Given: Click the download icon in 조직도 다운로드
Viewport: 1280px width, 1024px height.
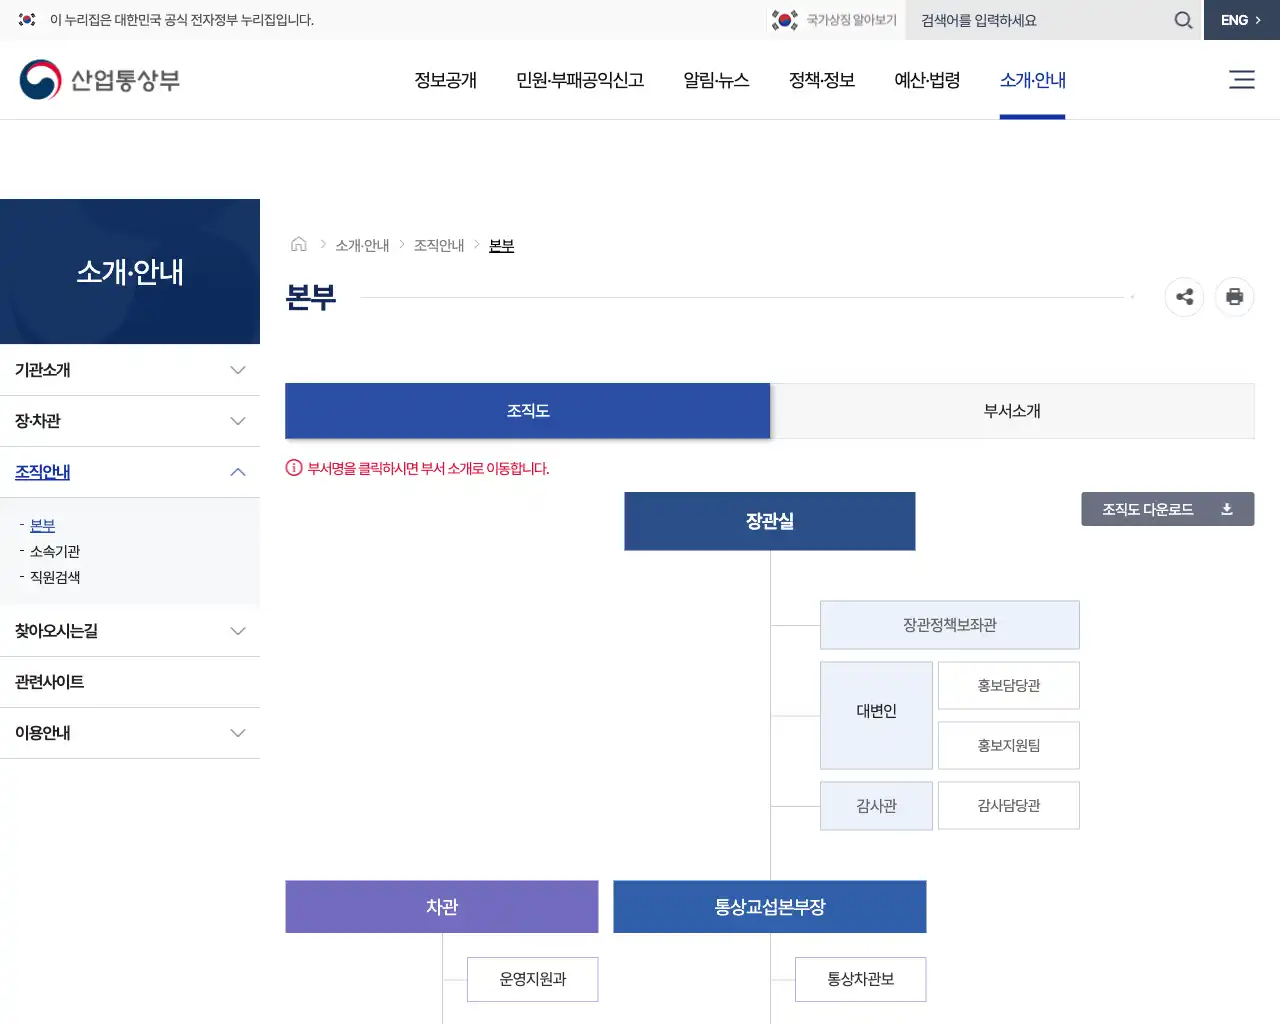Looking at the screenshot, I should 1227,508.
